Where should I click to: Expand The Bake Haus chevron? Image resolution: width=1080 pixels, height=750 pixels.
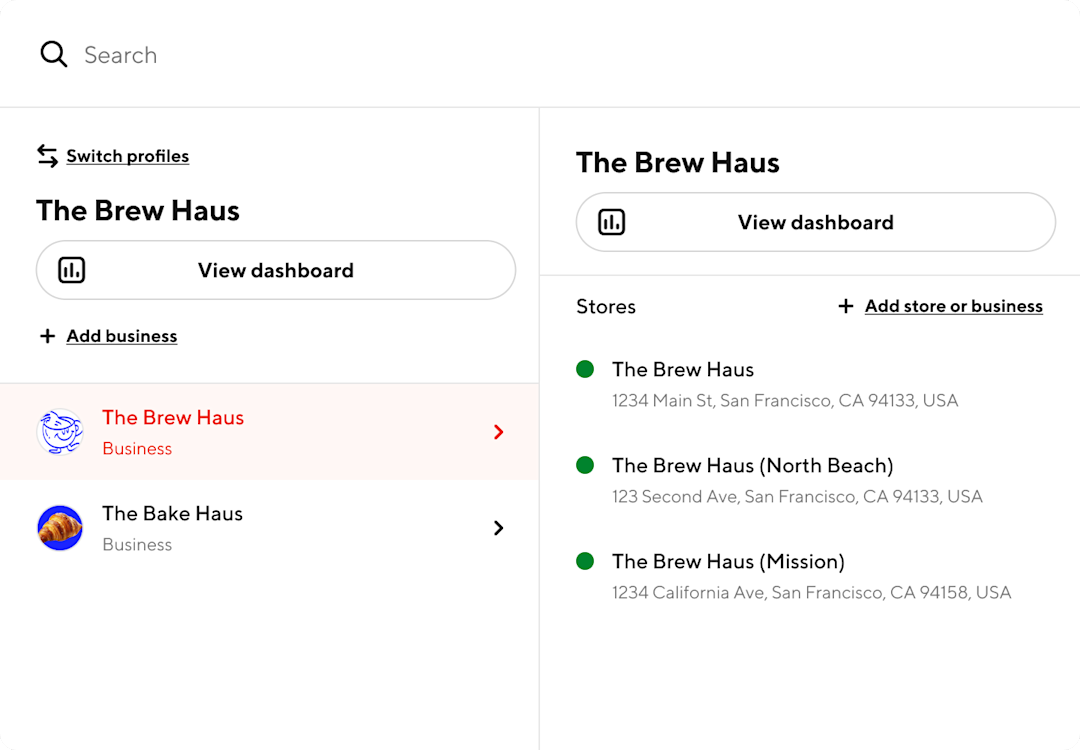499,528
